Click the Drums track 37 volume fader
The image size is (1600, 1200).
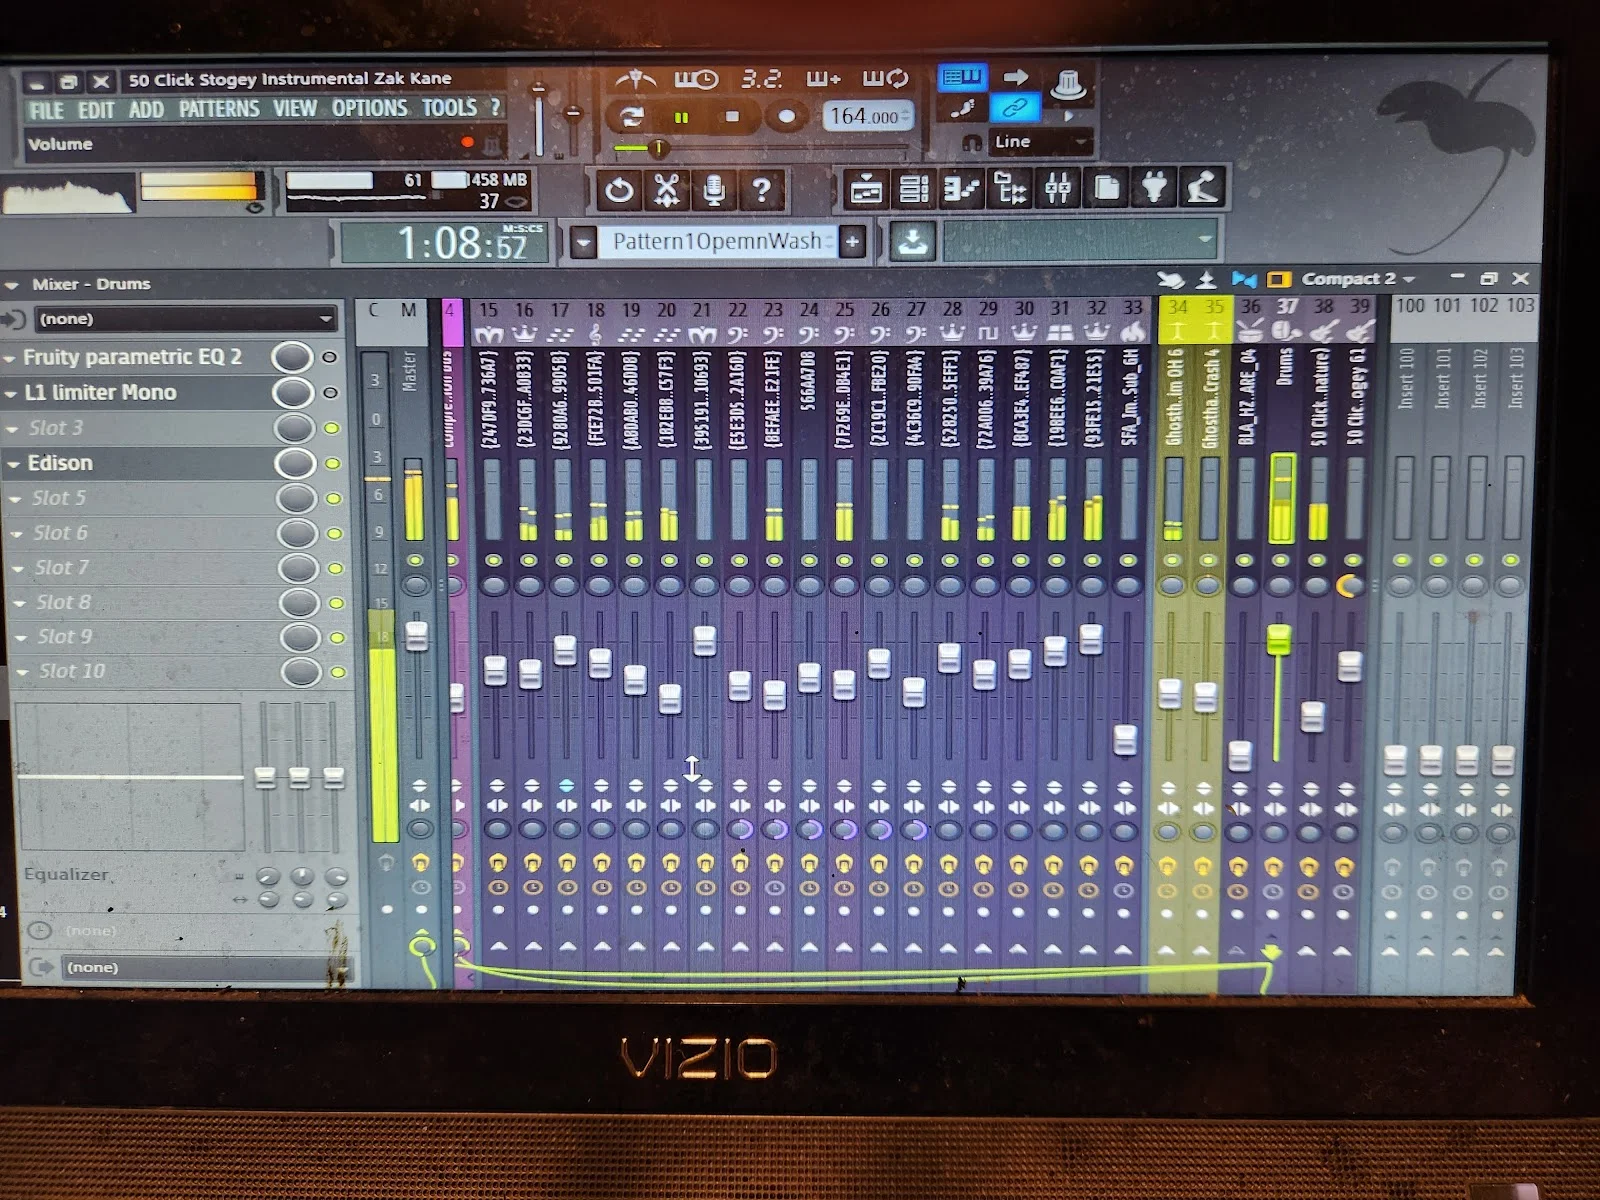pyautogui.click(x=1278, y=639)
